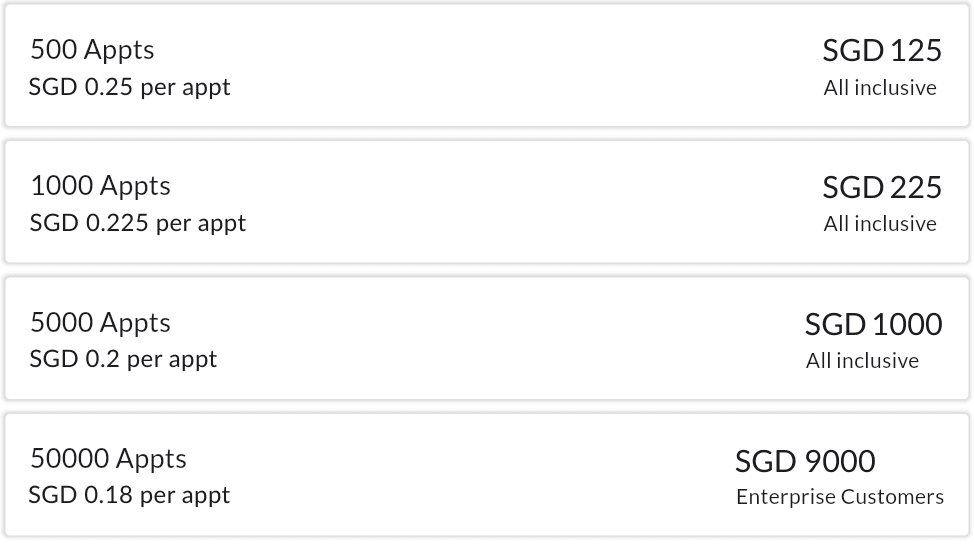The height and width of the screenshot is (544, 974).
Task: Select the 1000 Appts plan card
Action: pyautogui.click(x=487, y=203)
